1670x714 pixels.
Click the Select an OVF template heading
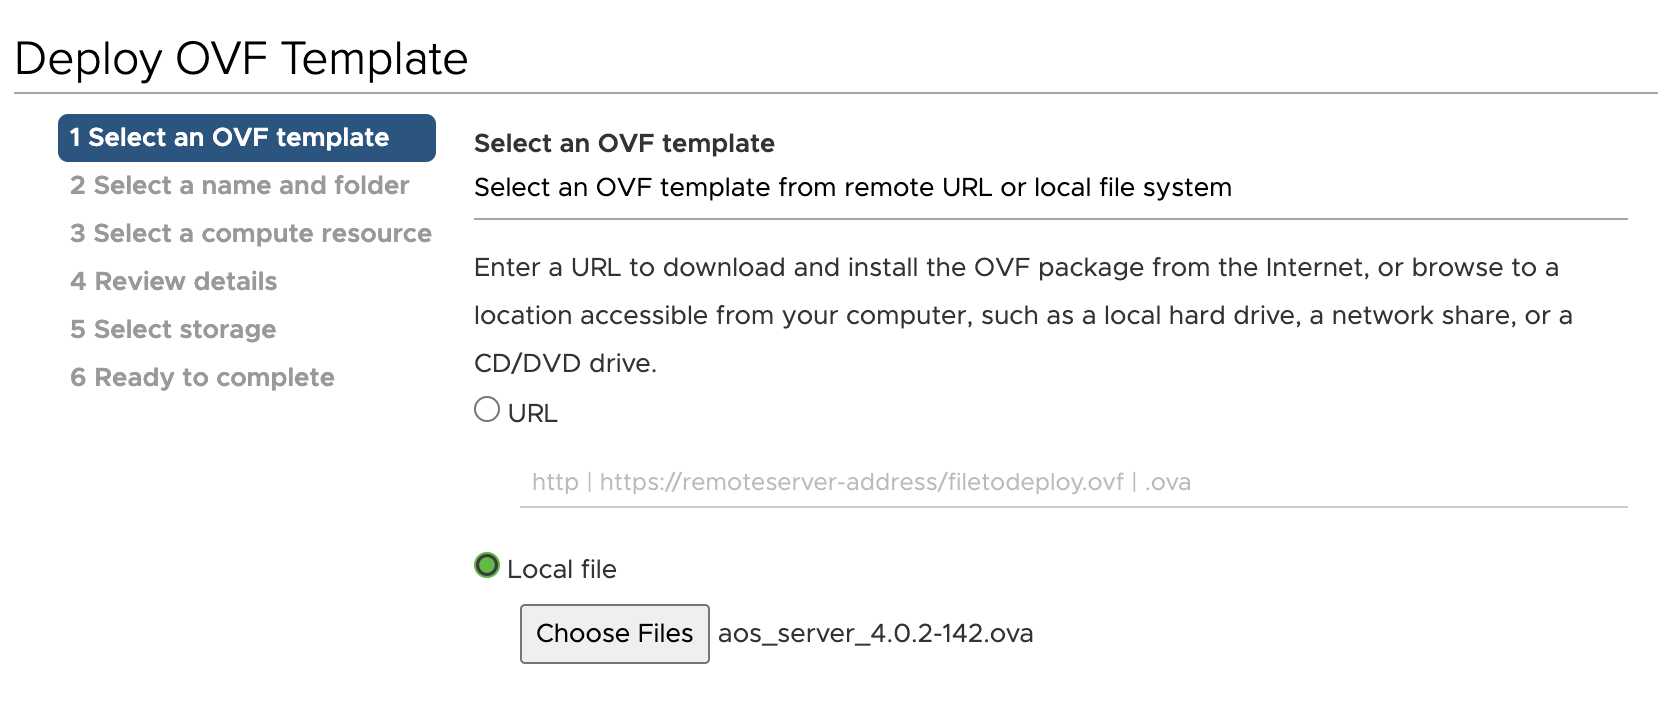[x=623, y=143]
